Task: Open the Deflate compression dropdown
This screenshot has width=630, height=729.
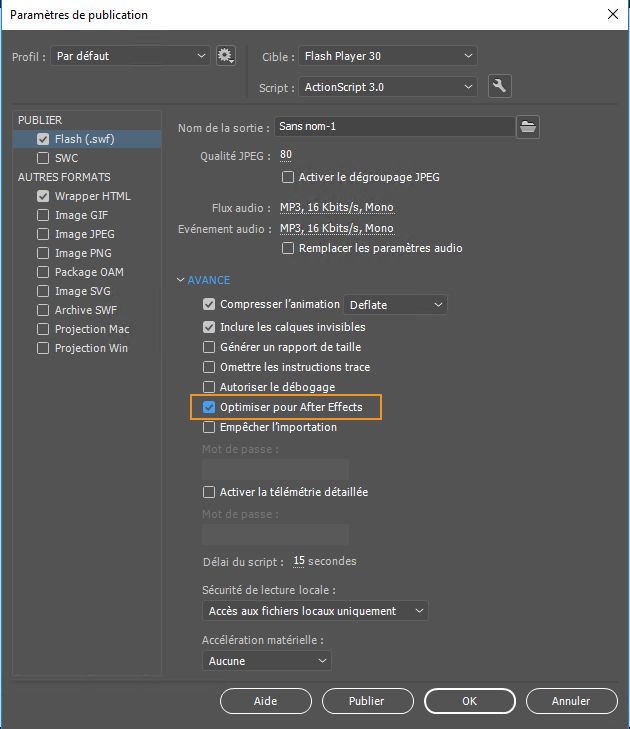Action: 396,304
